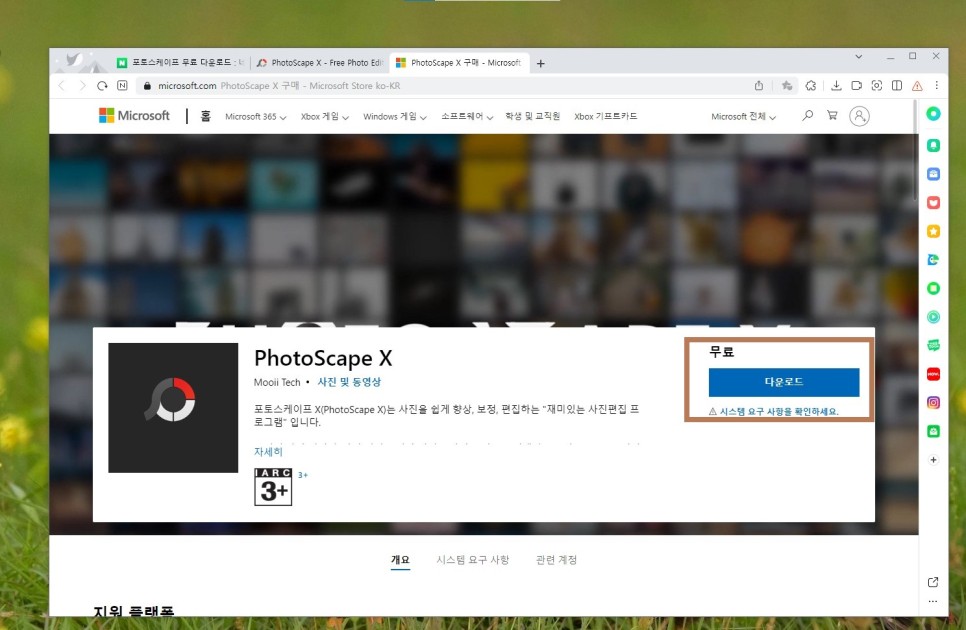Toggle the split-view side panel icon
Viewport: 966px width, 630px height.
pyautogui.click(x=897, y=86)
